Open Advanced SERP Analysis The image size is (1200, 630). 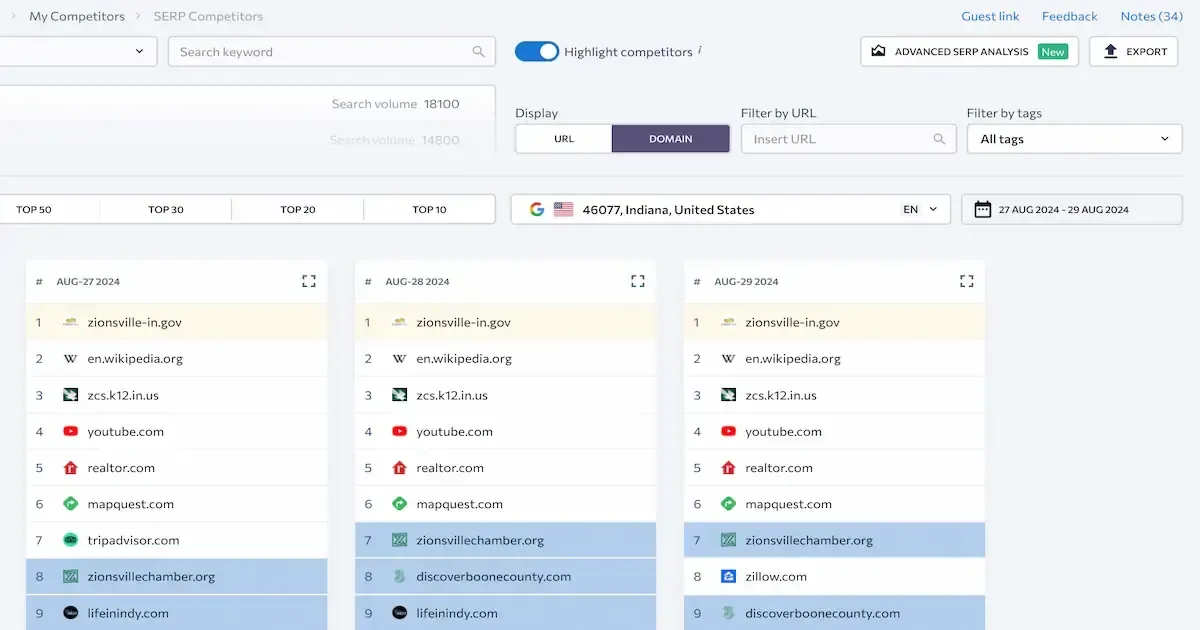969,51
